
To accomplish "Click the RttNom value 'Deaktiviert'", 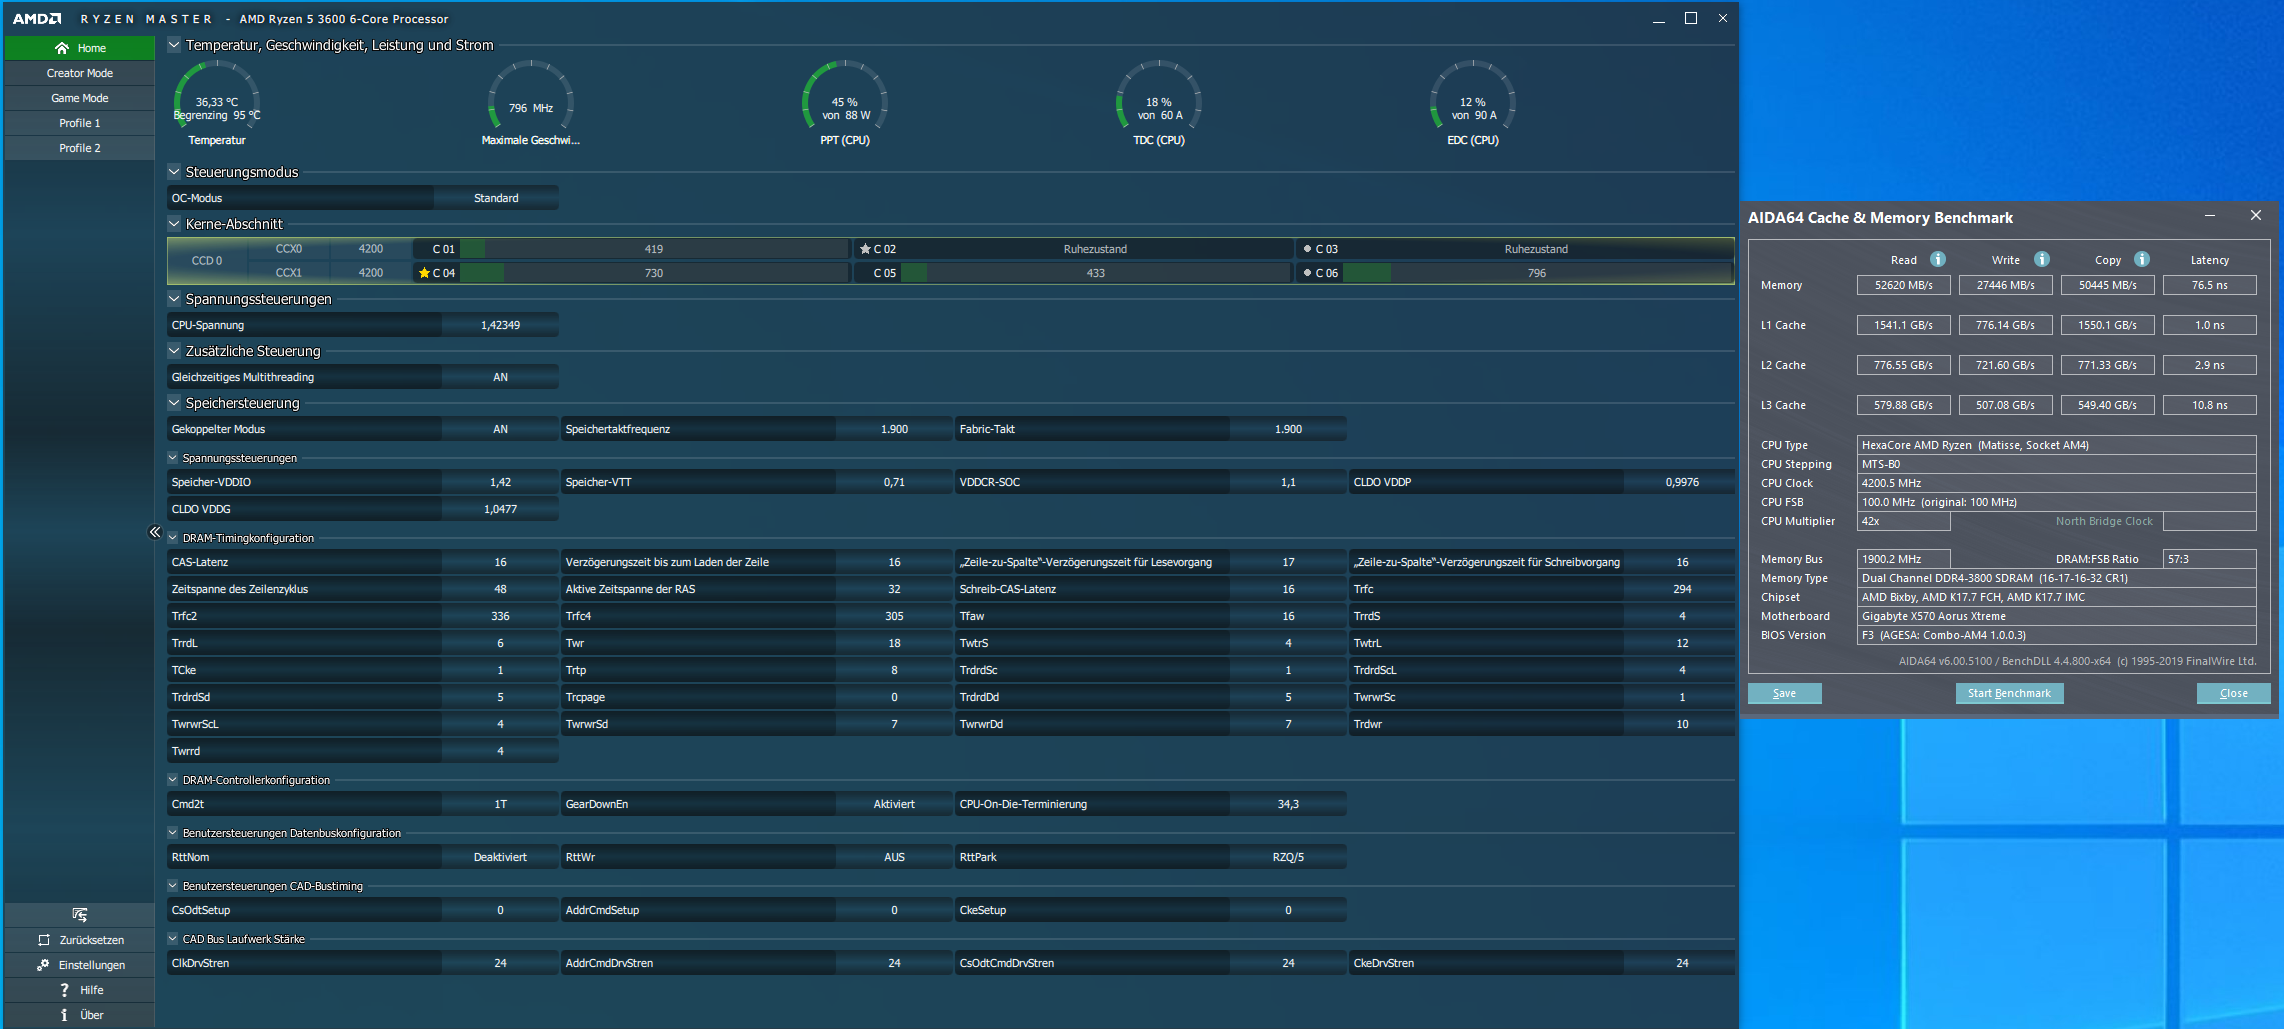I will [x=500, y=857].
